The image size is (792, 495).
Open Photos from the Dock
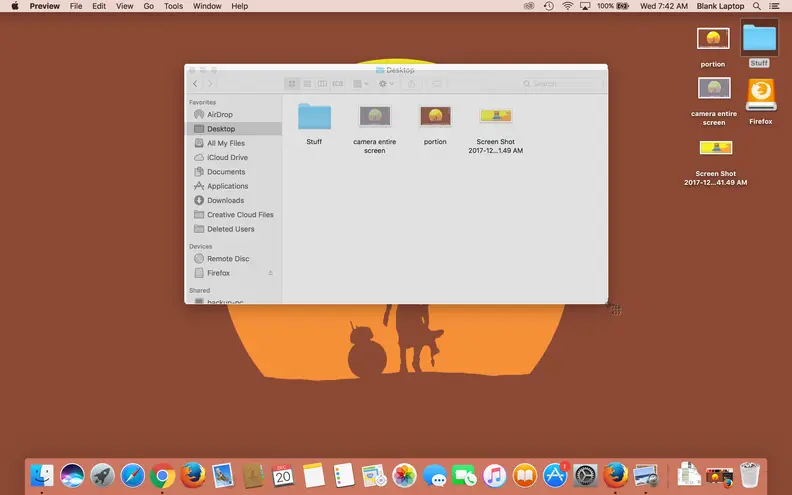click(404, 475)
